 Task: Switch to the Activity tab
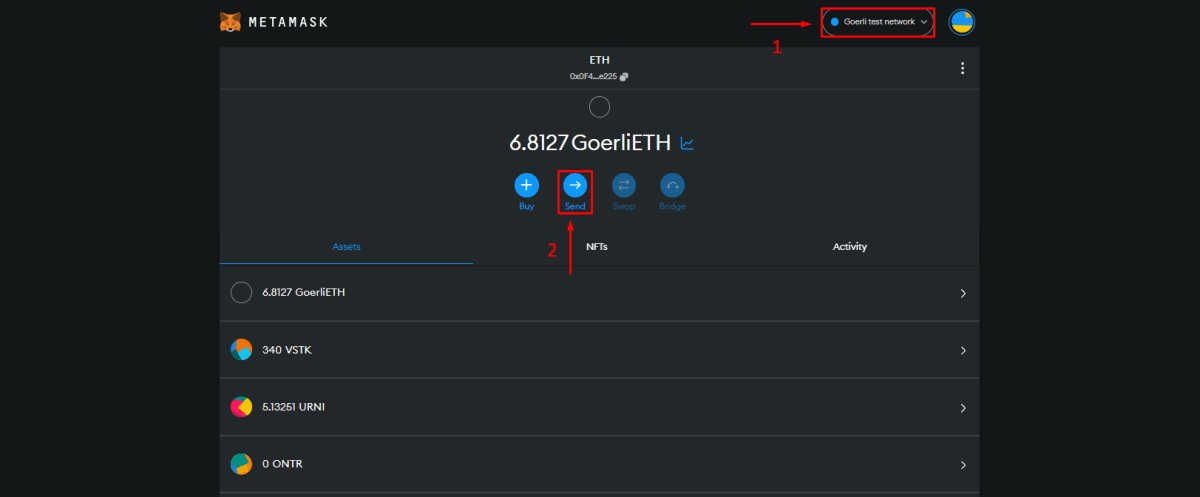pyautogui.click(x=850, y=246)
